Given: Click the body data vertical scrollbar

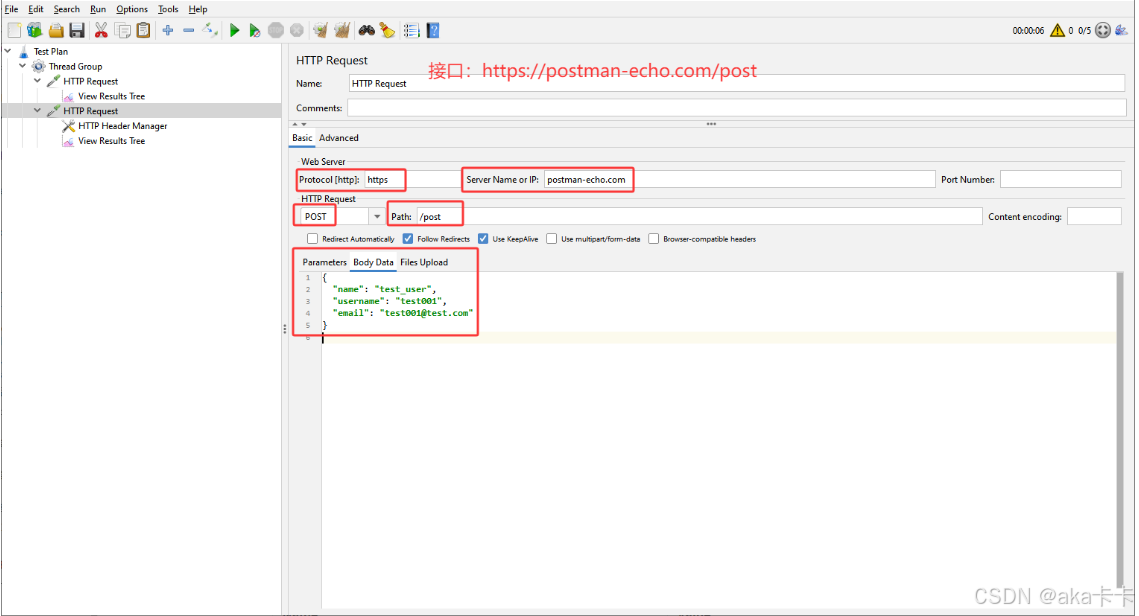Looking at the screenshot, I should pos(1119,429).
